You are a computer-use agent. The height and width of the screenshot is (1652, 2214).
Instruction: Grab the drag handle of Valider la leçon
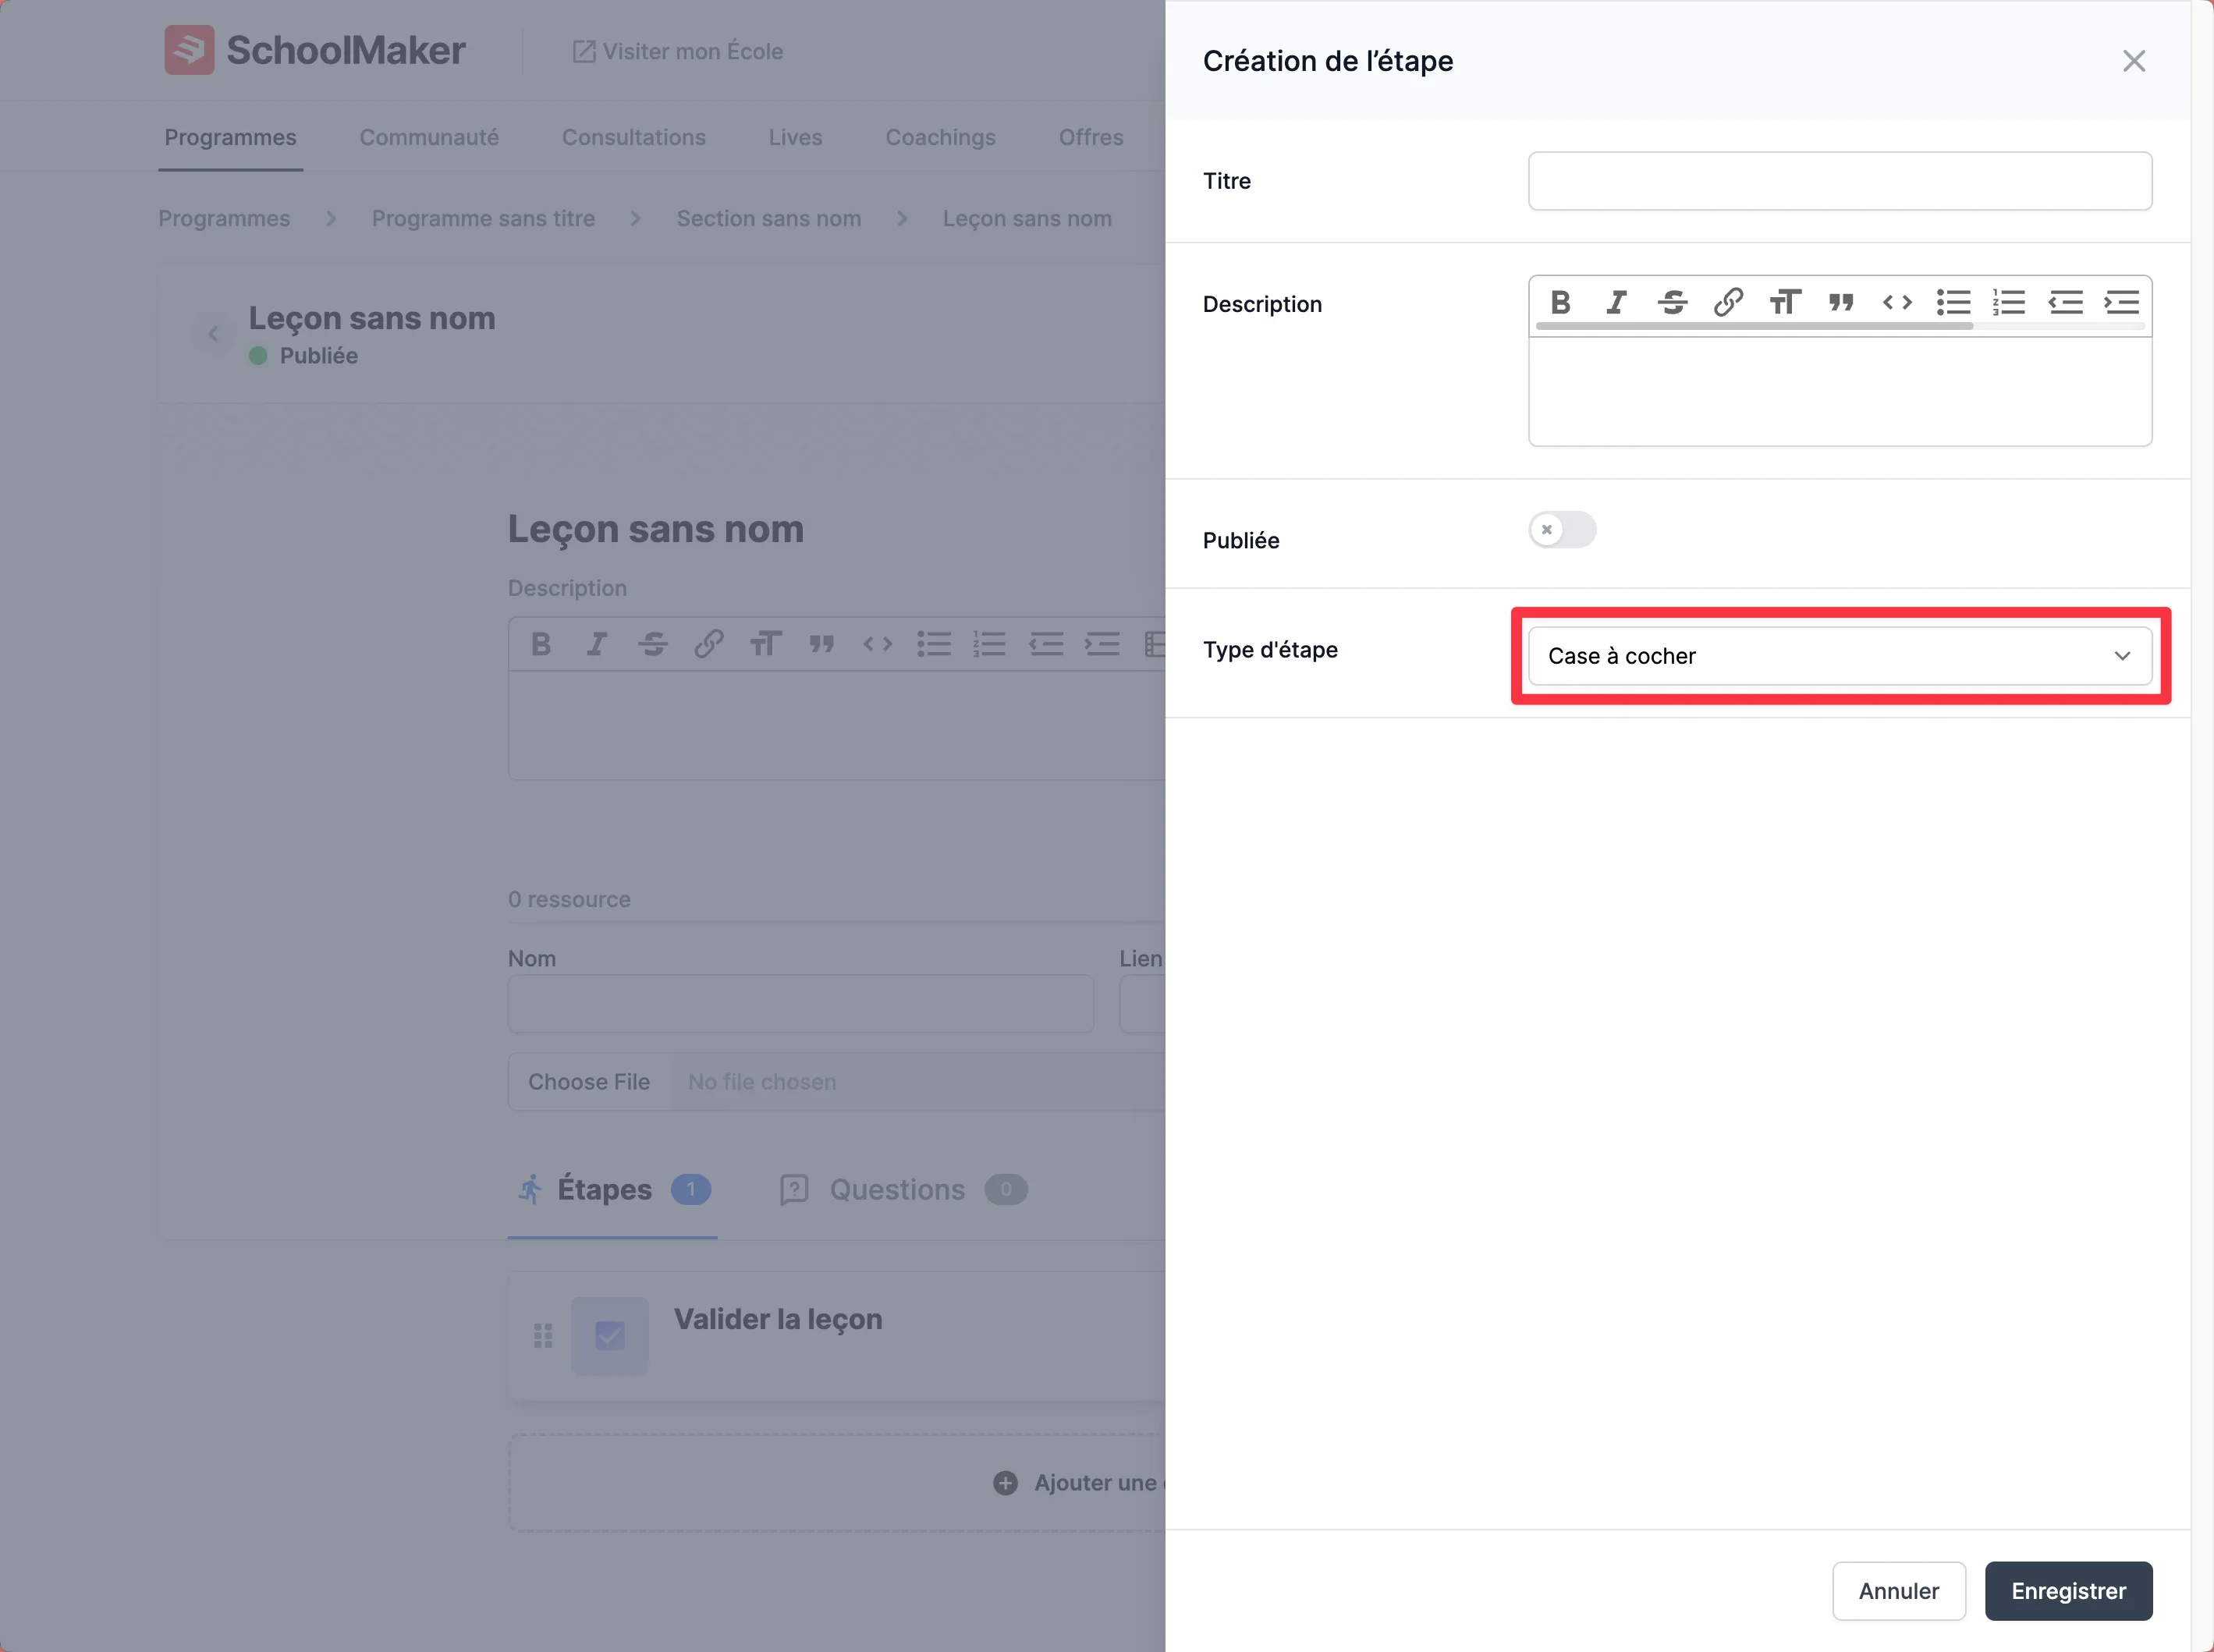click(543, 1336)
